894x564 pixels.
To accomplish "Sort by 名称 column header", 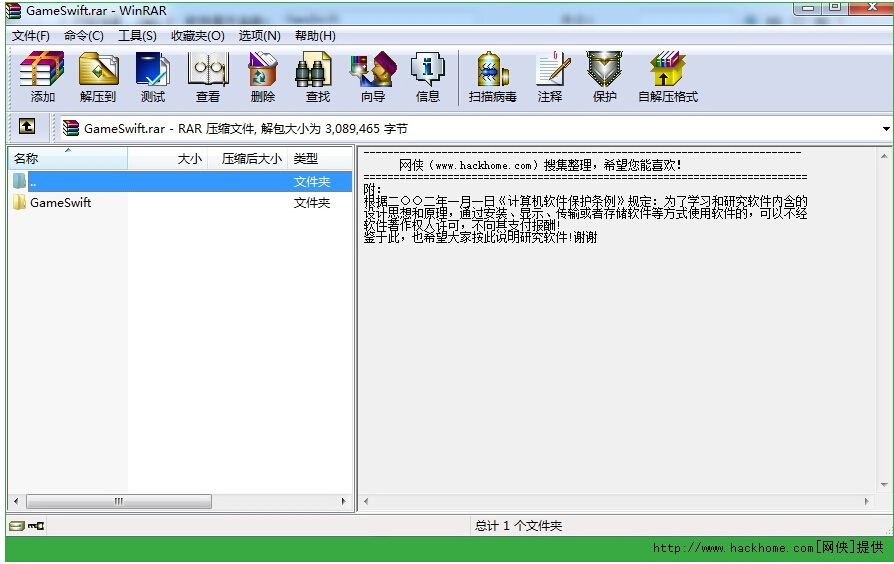I will [x=68, y=159].
